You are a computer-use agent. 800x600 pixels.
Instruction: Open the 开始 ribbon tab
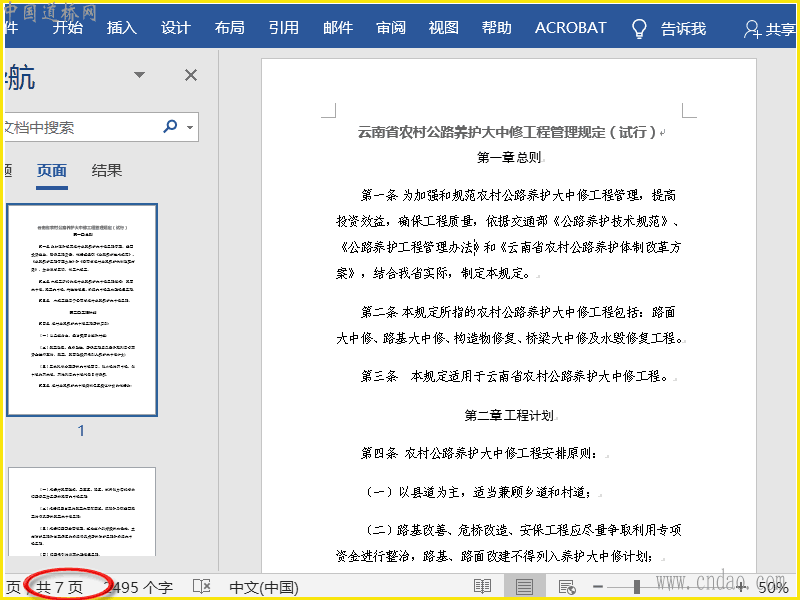click(67, 28)
